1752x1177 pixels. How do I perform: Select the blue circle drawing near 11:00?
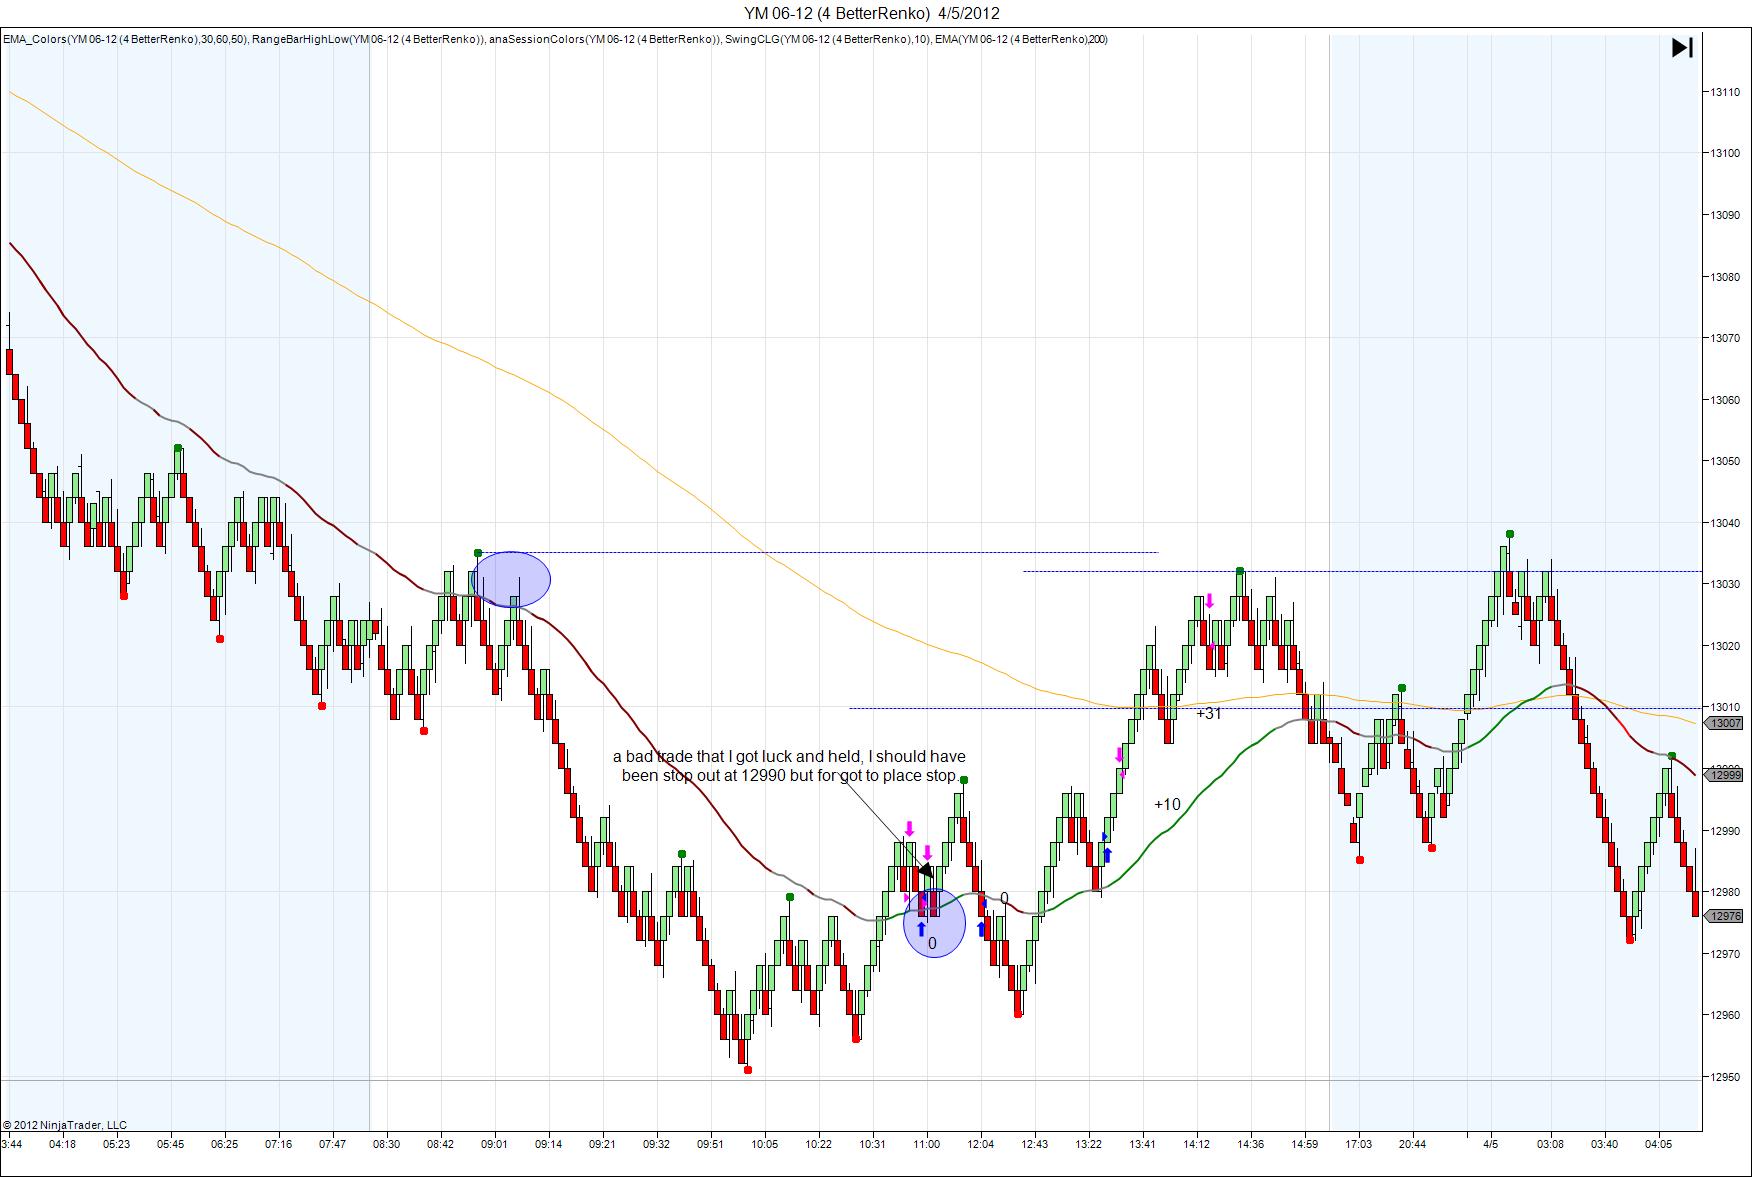(x=934, y=923)
